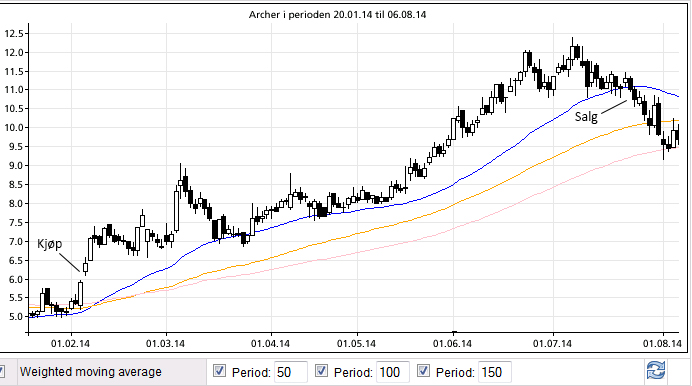This screenshot has height=386, width=692.
Task: Click the 01.04.14 date axis label
Action: click(x=271, y=343)
